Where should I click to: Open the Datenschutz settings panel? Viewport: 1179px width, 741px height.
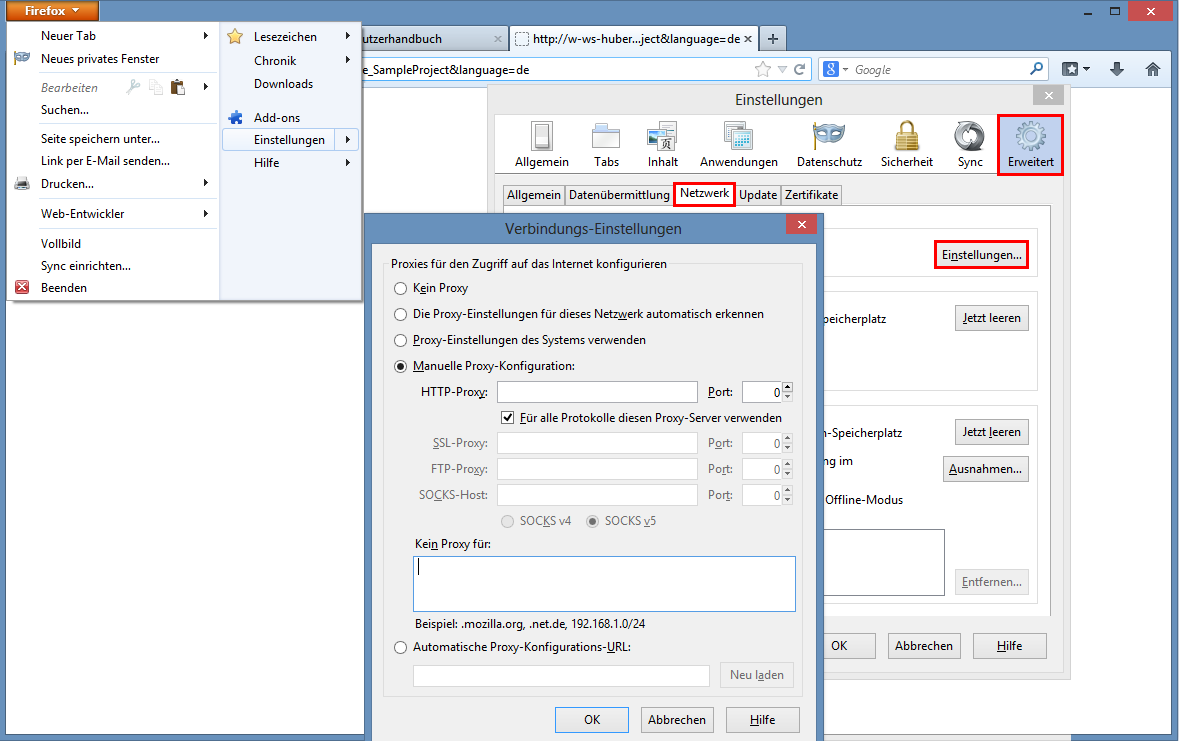tap(828, 143)
